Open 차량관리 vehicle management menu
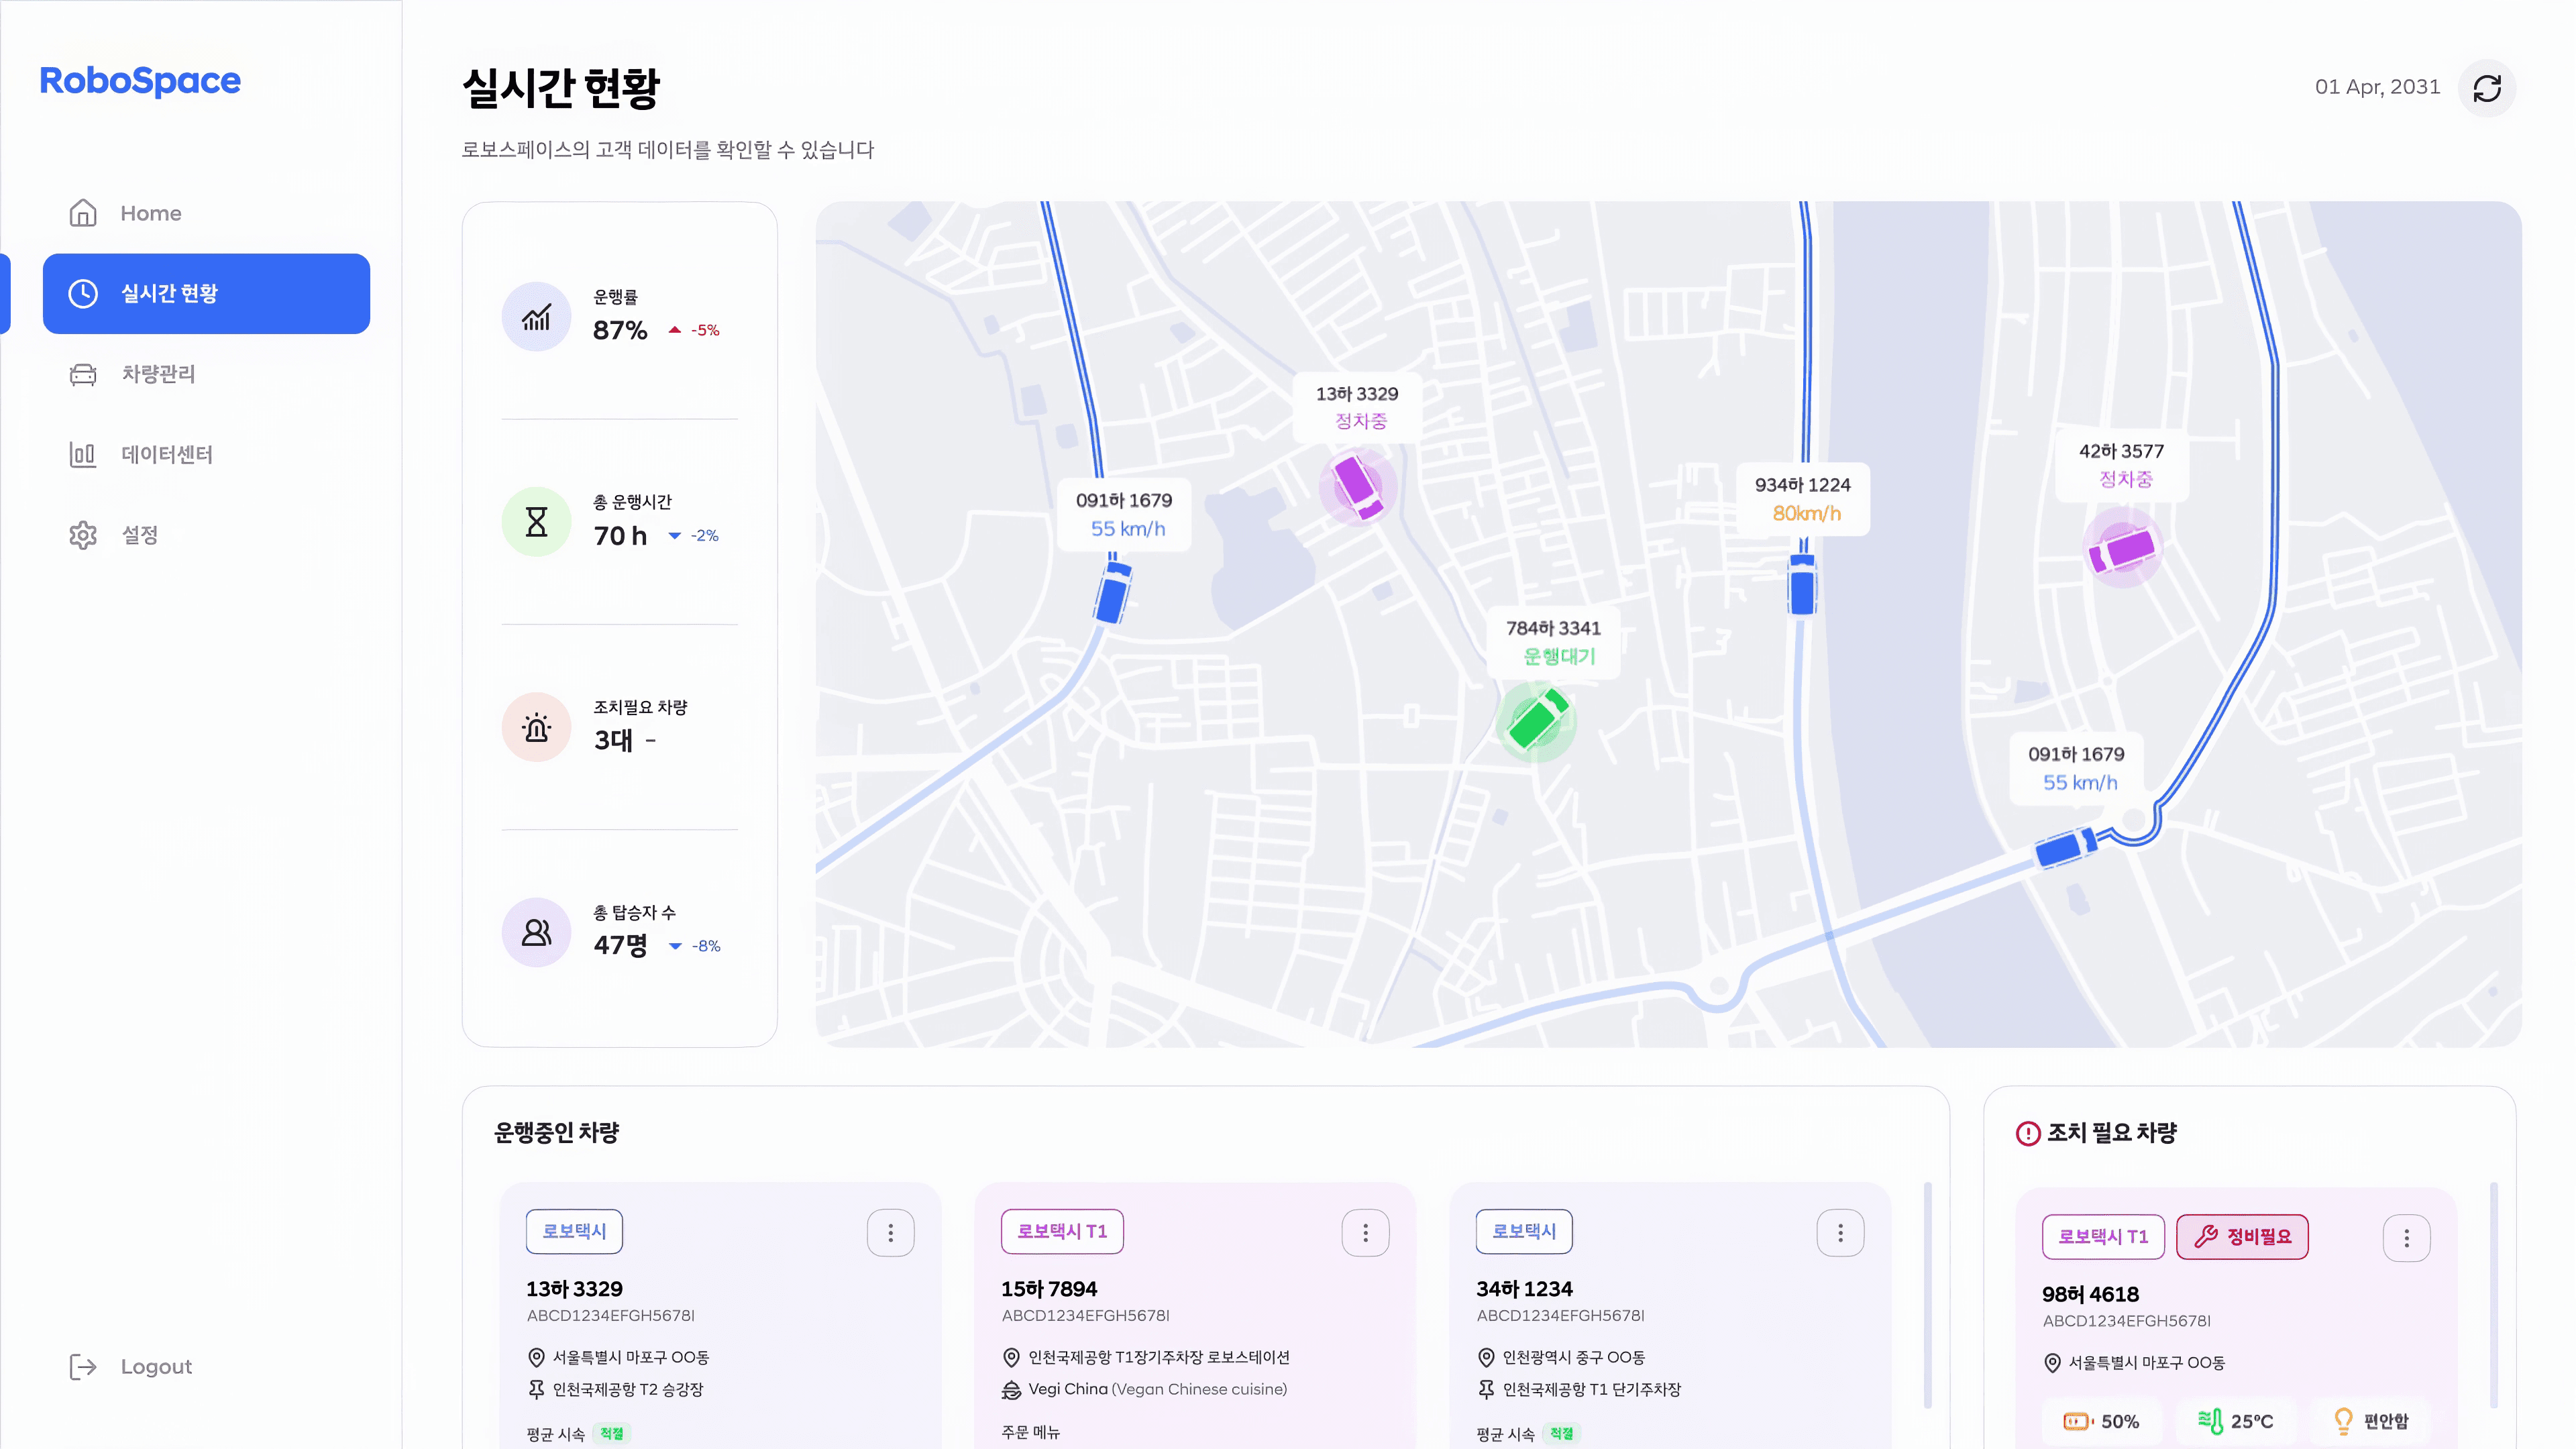This screenshot has height=1449, width=2576. tap(157, 374)
